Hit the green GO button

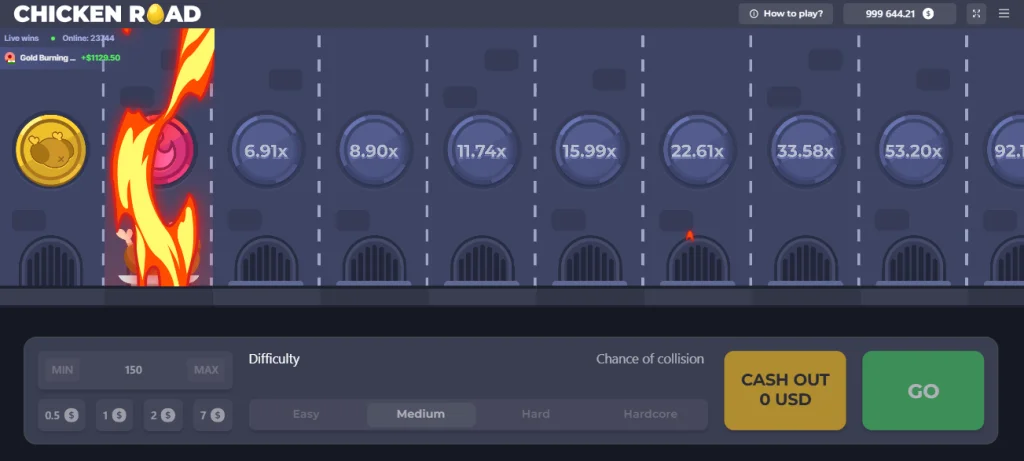tap(923, 390)
